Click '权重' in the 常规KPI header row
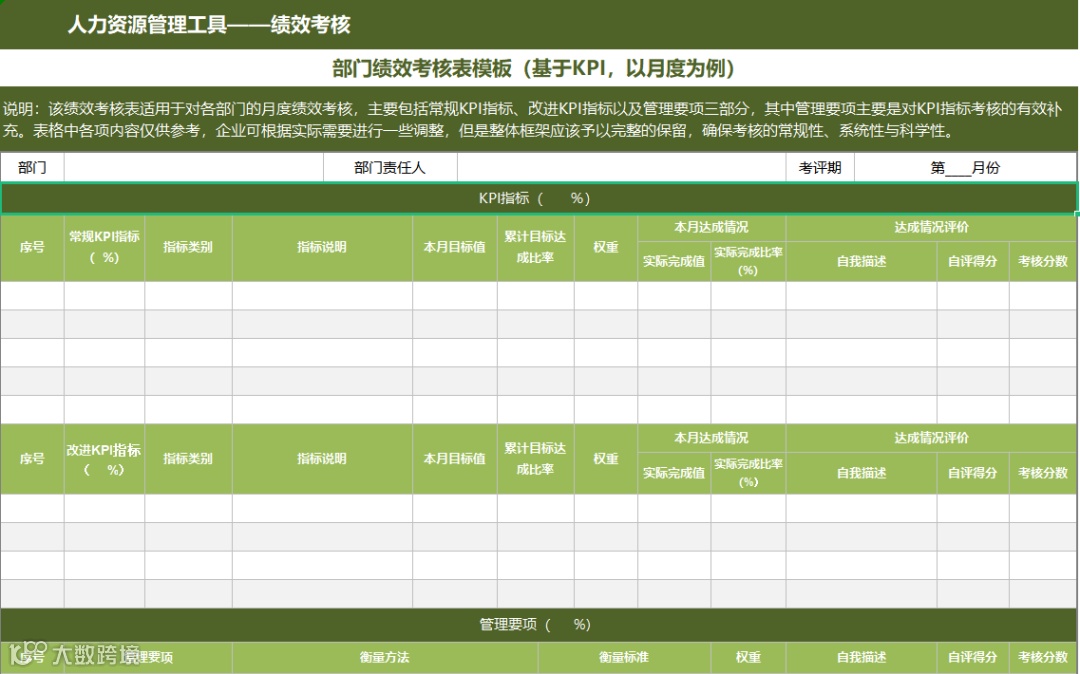This screenshot has width=1080, height=674. click(x=605, y=247)
